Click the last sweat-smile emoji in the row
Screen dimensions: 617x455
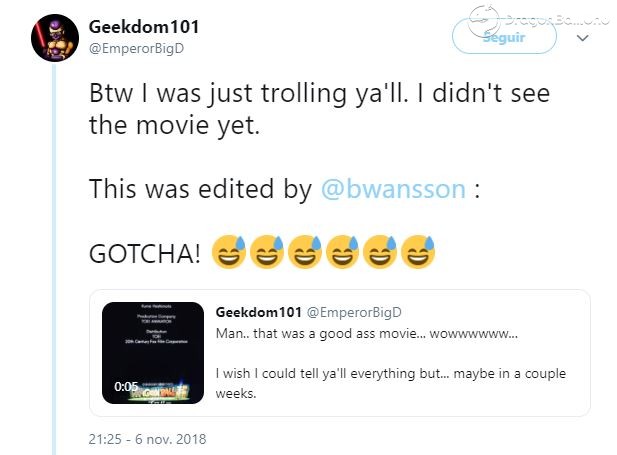418,252
